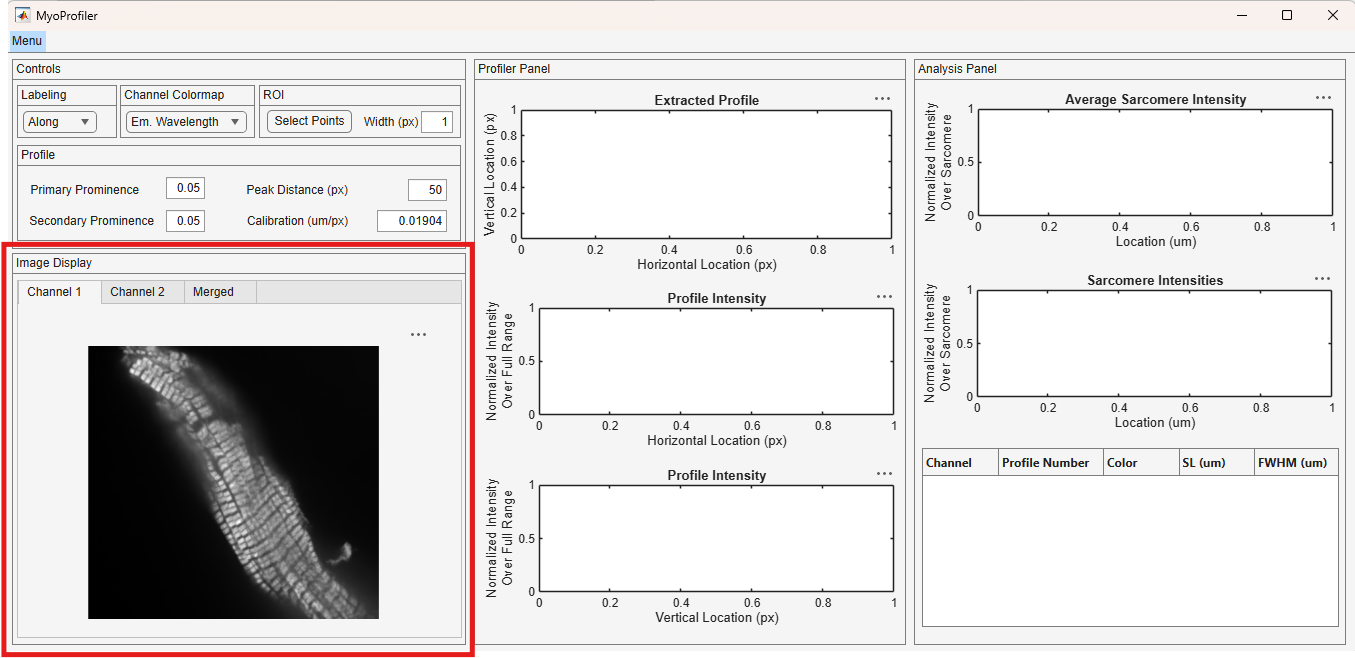Open ellipsis menu above Vertical Location intensity plot
This screenshot has width=1355, height=658.
pos(884,474)
